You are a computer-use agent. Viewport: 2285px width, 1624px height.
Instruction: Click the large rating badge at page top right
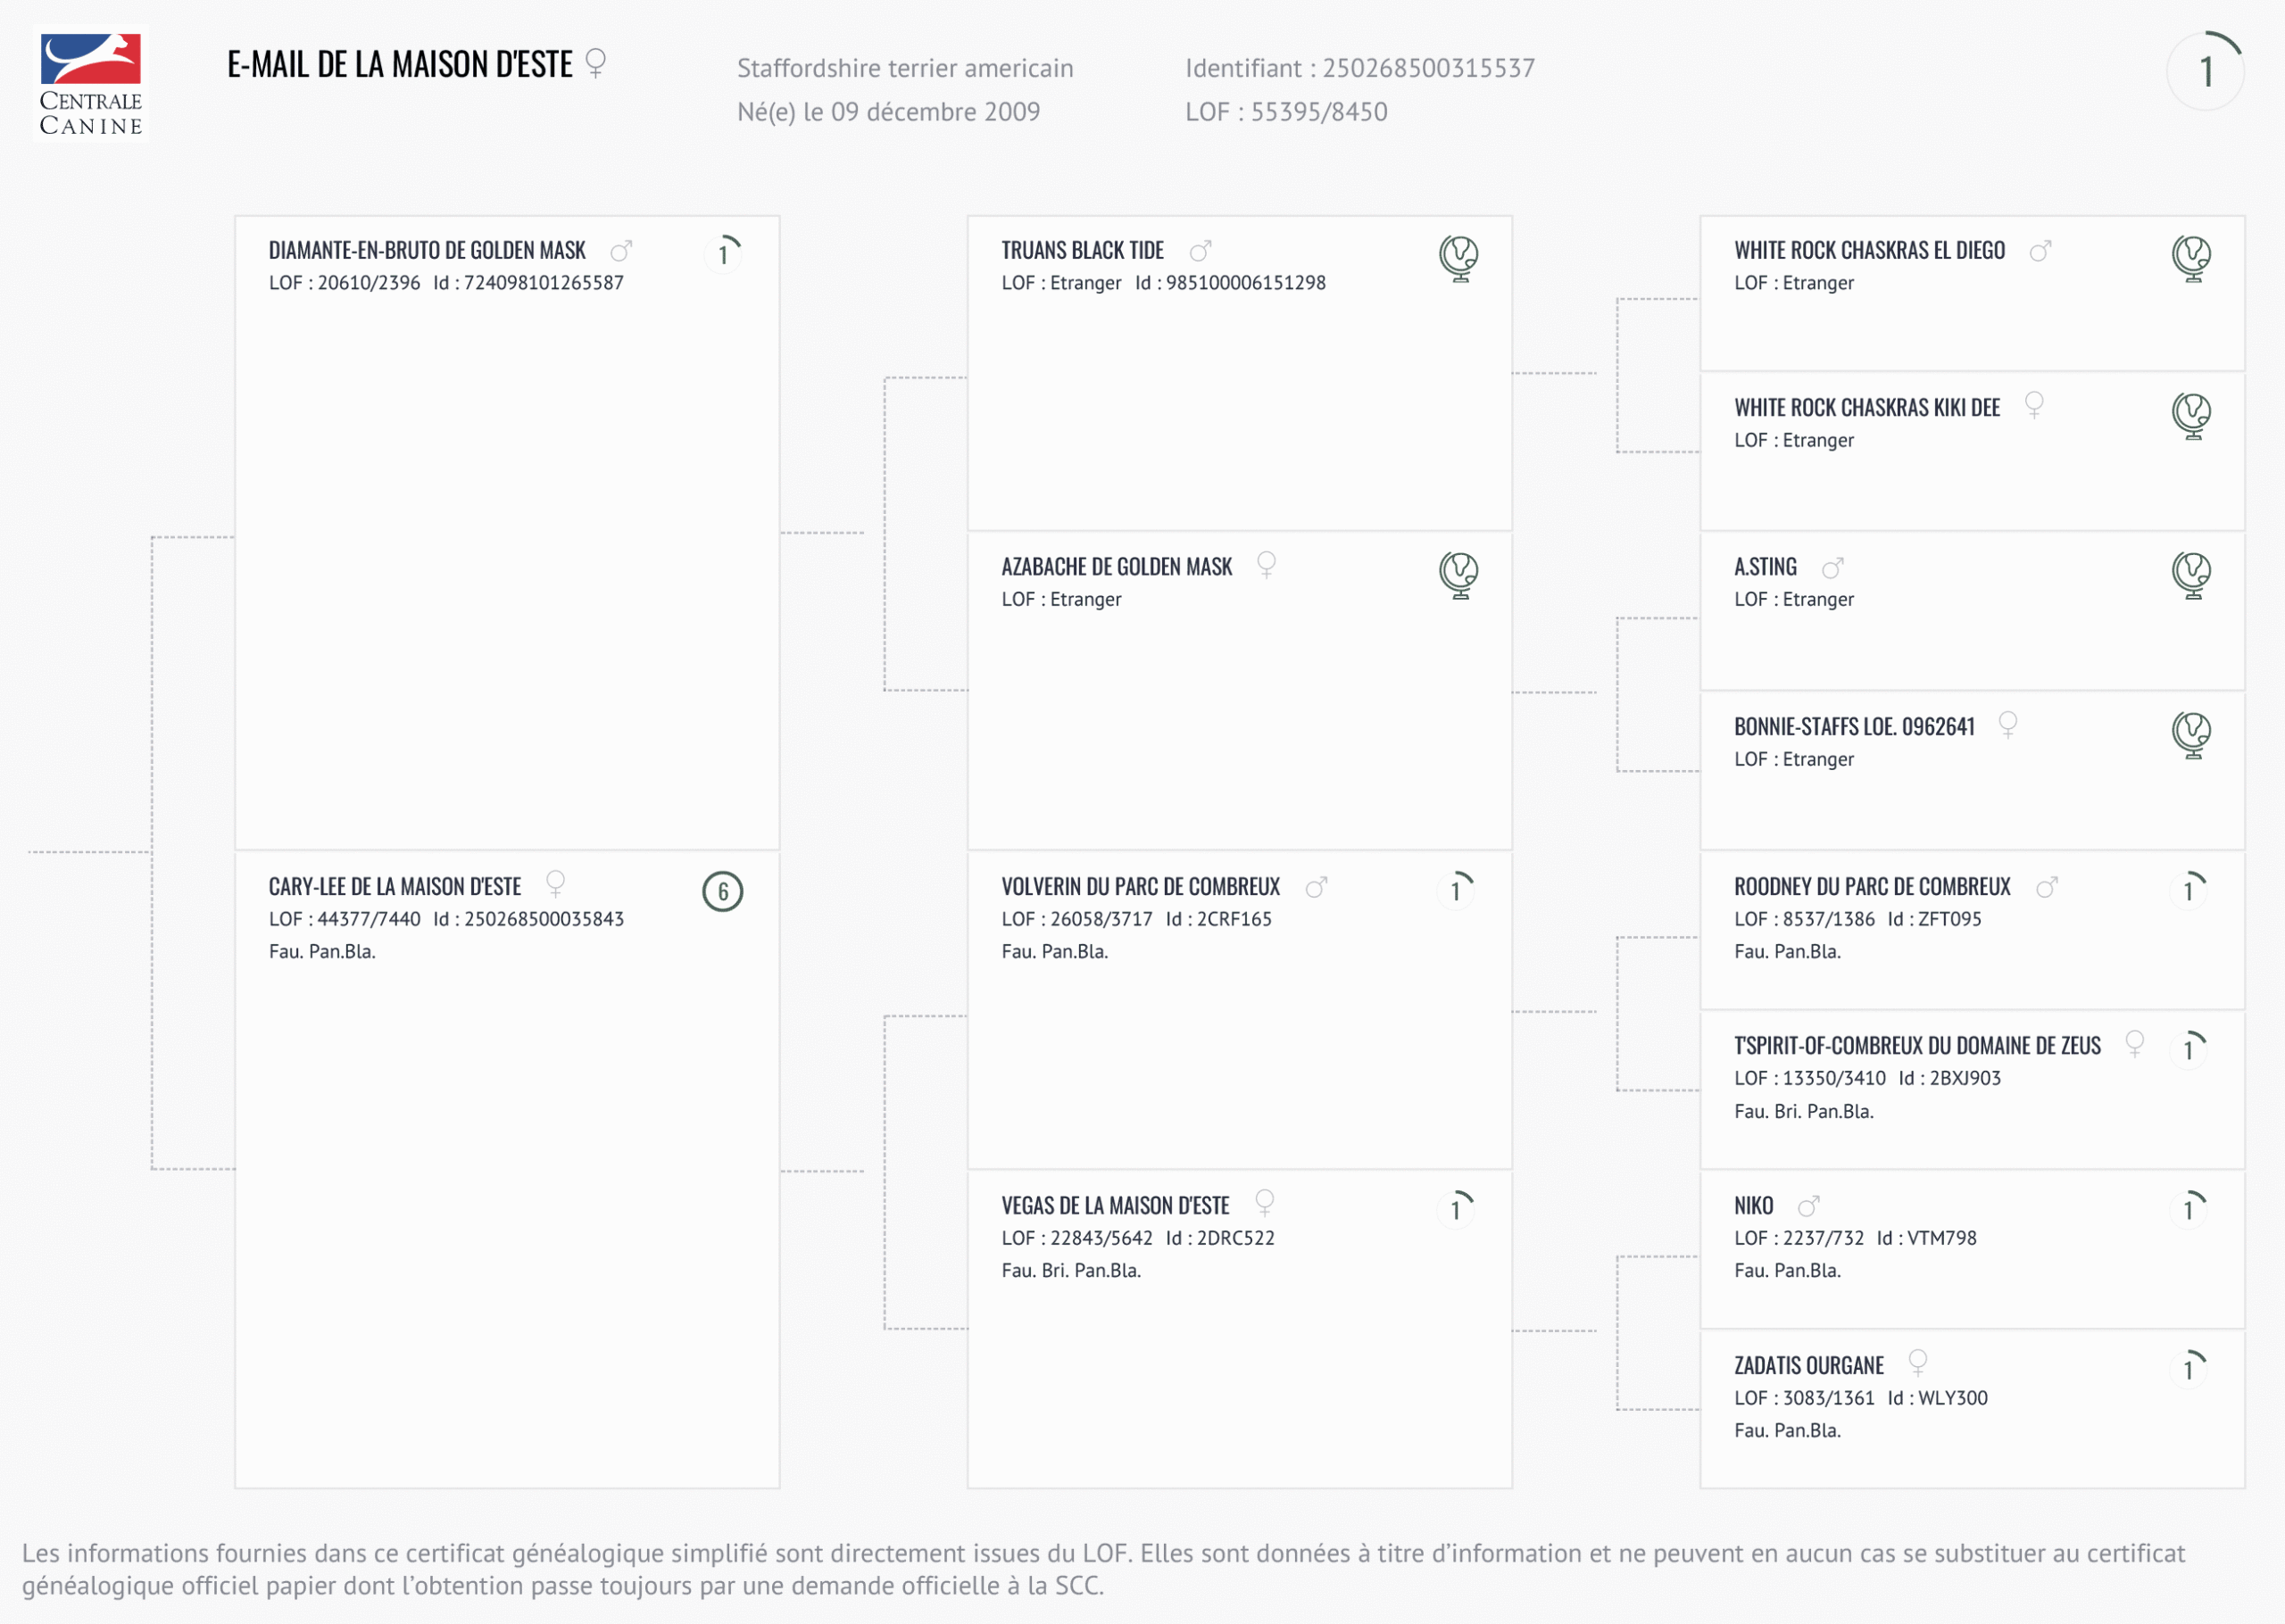[2206, 71]
